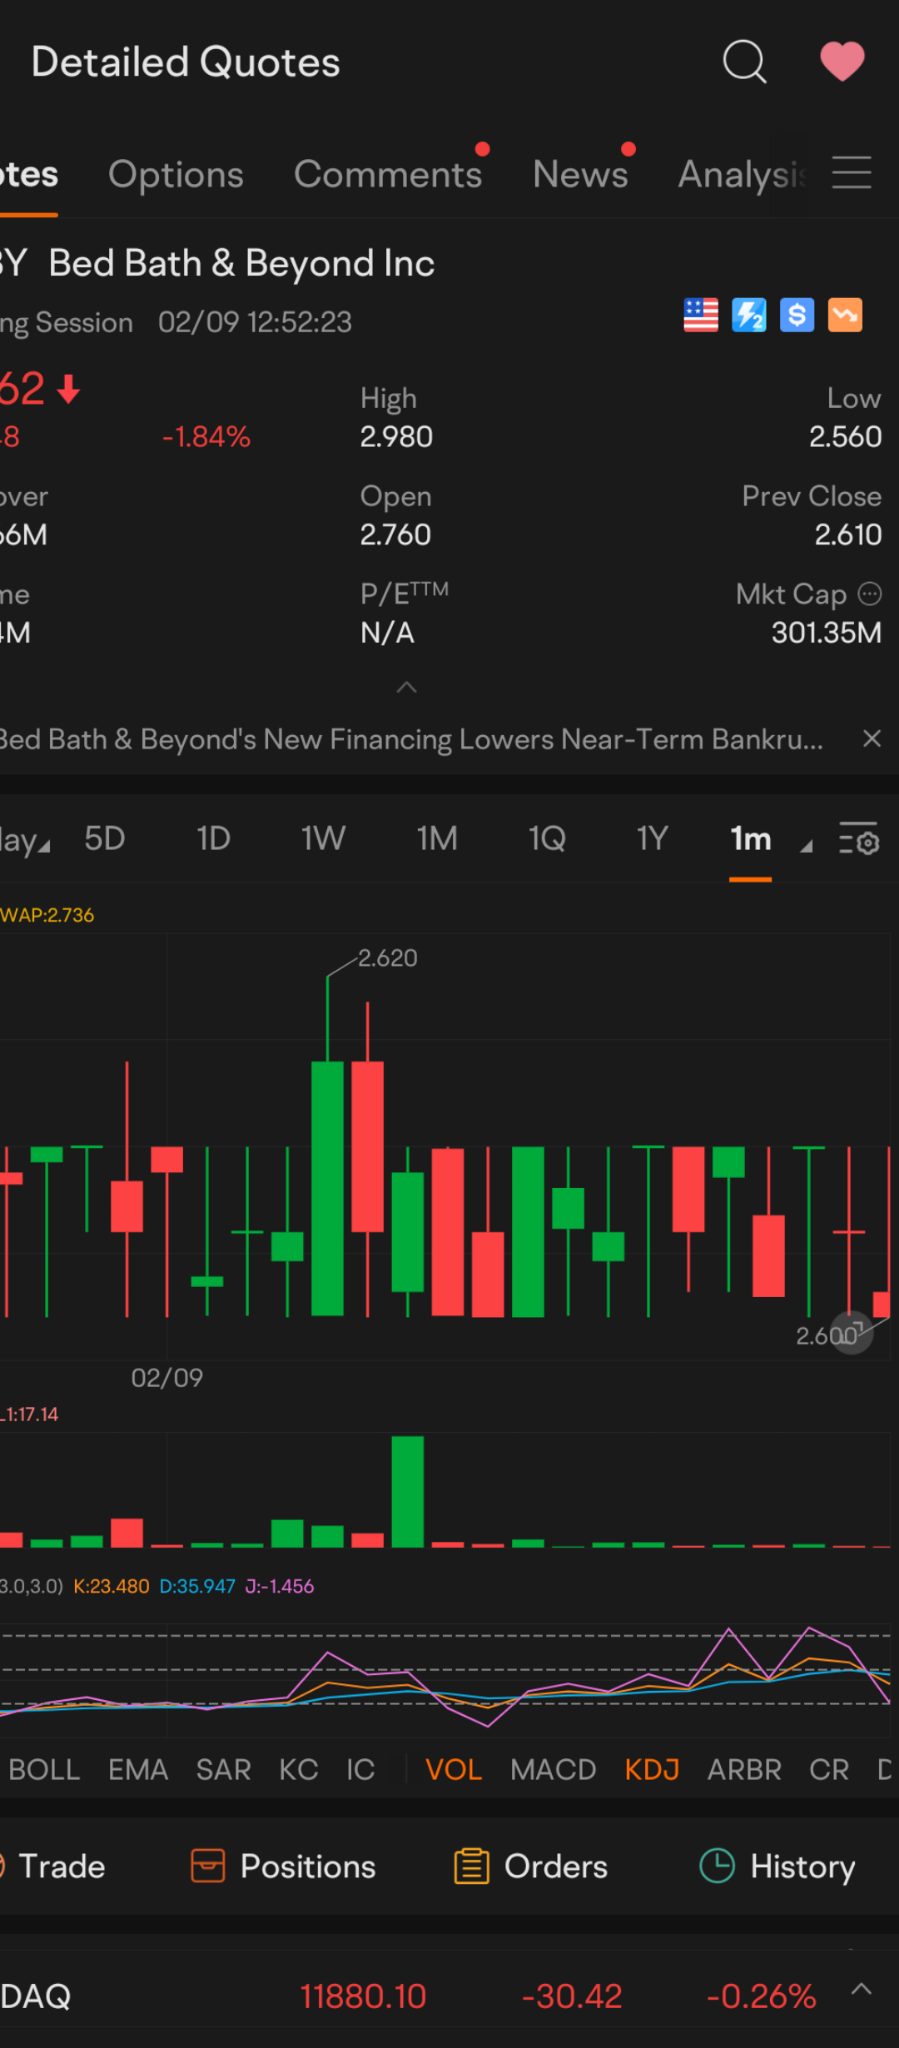Toggle CR indicator

tap(829, 1769)
